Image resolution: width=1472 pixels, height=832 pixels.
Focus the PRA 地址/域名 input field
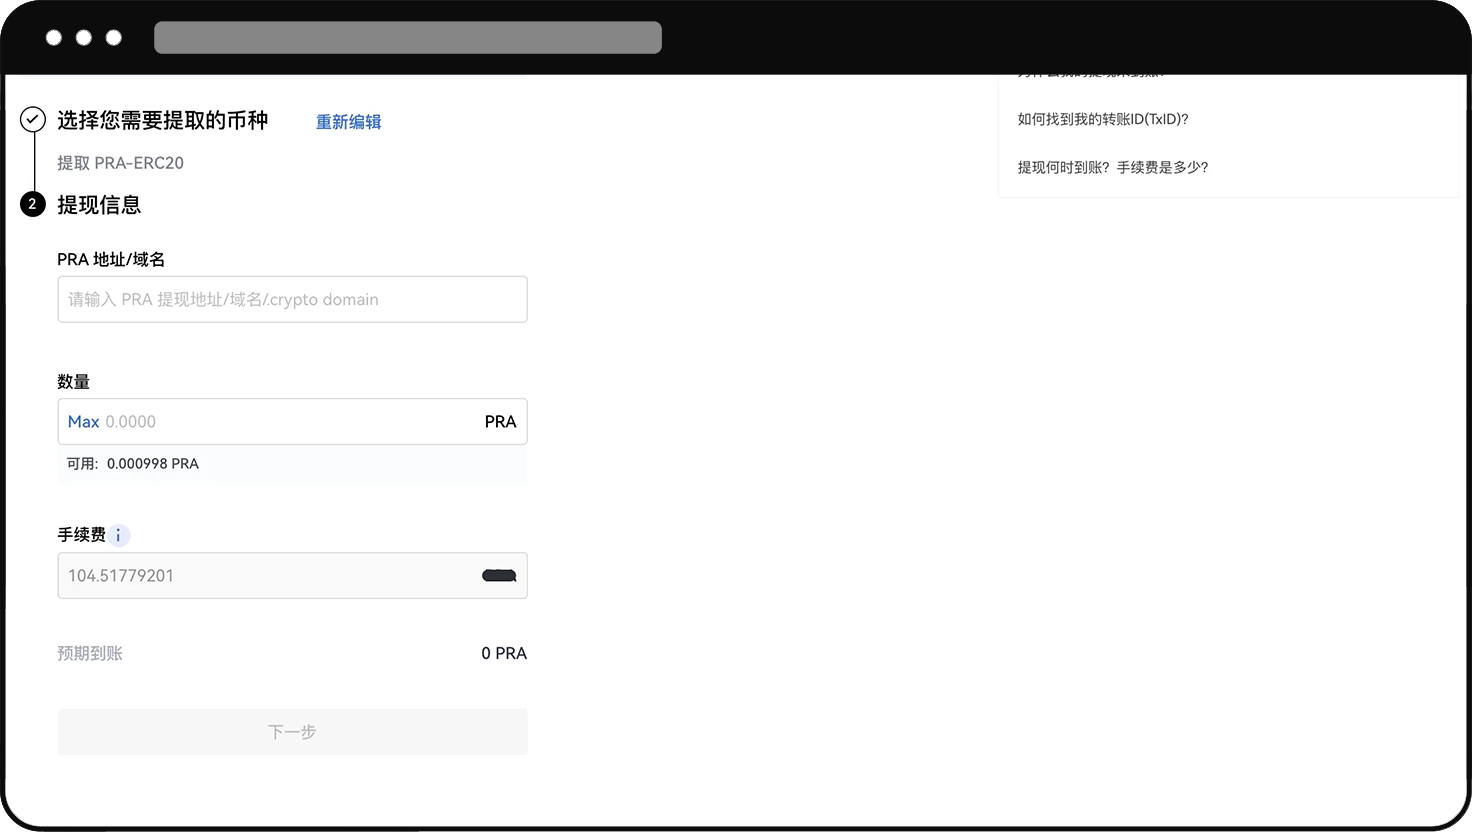292,299
